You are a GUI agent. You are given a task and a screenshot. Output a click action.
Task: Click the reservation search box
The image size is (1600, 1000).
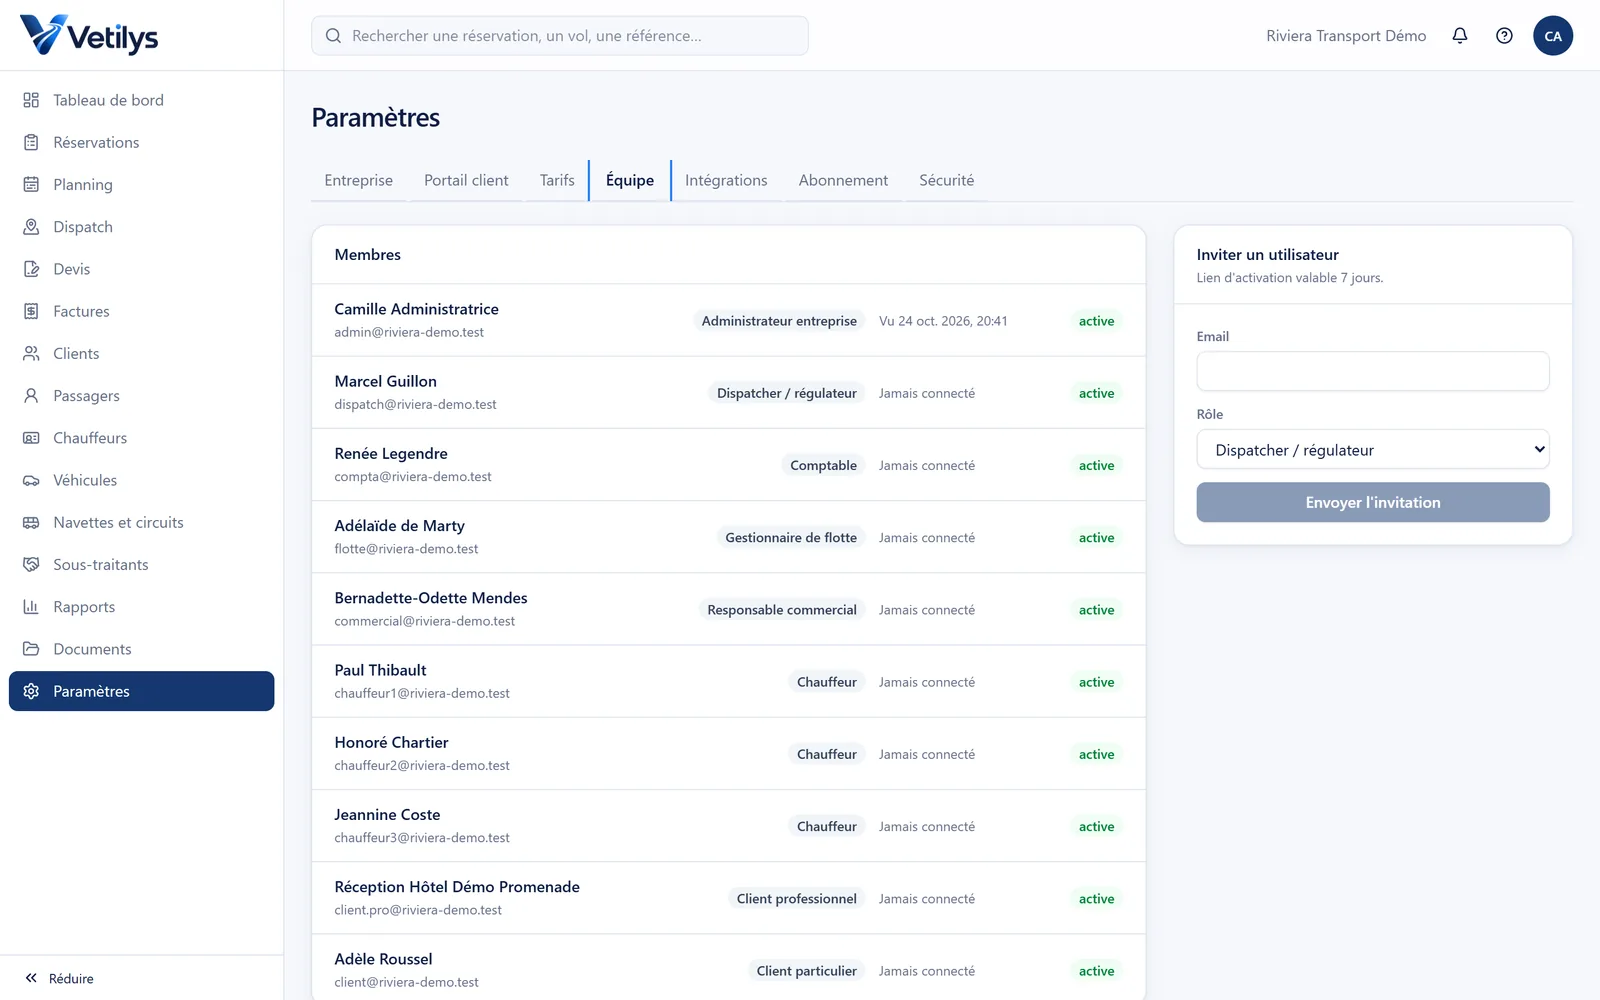560,36
